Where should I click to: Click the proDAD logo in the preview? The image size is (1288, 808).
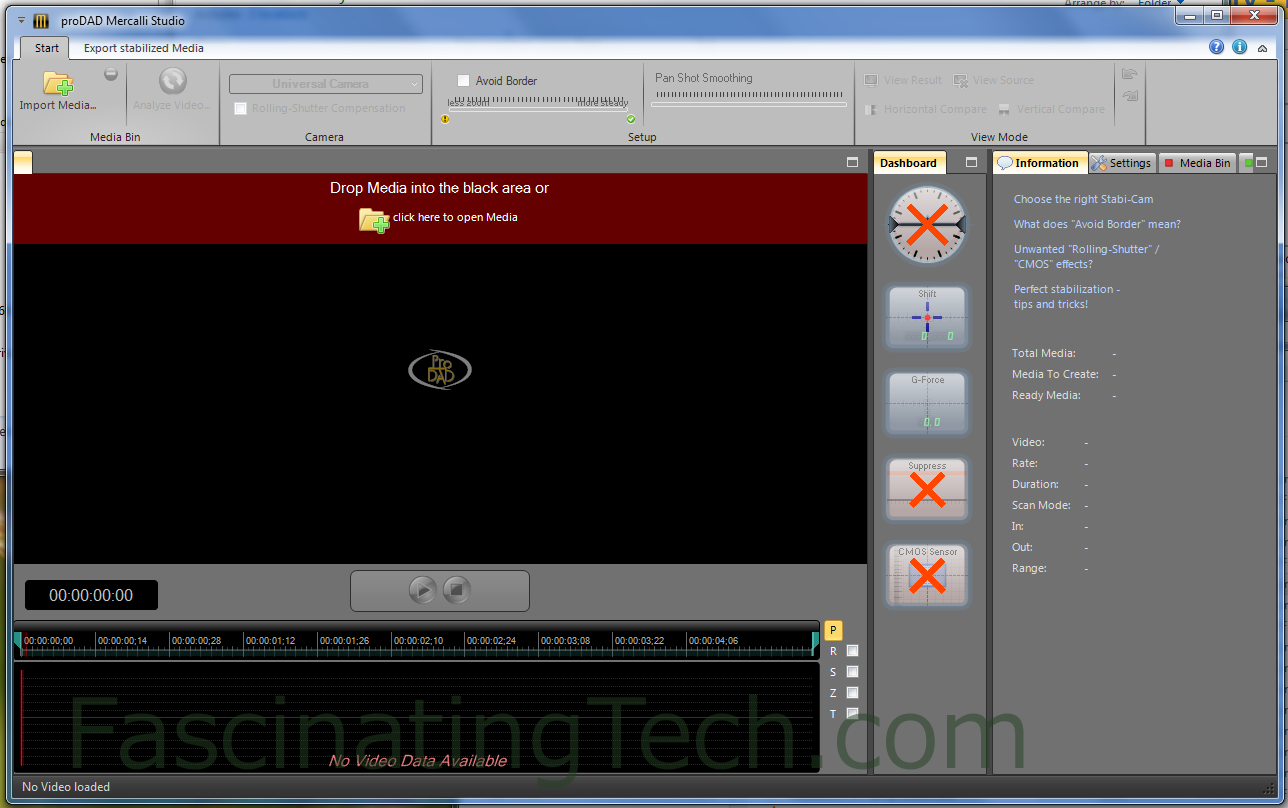coord(440,369)
